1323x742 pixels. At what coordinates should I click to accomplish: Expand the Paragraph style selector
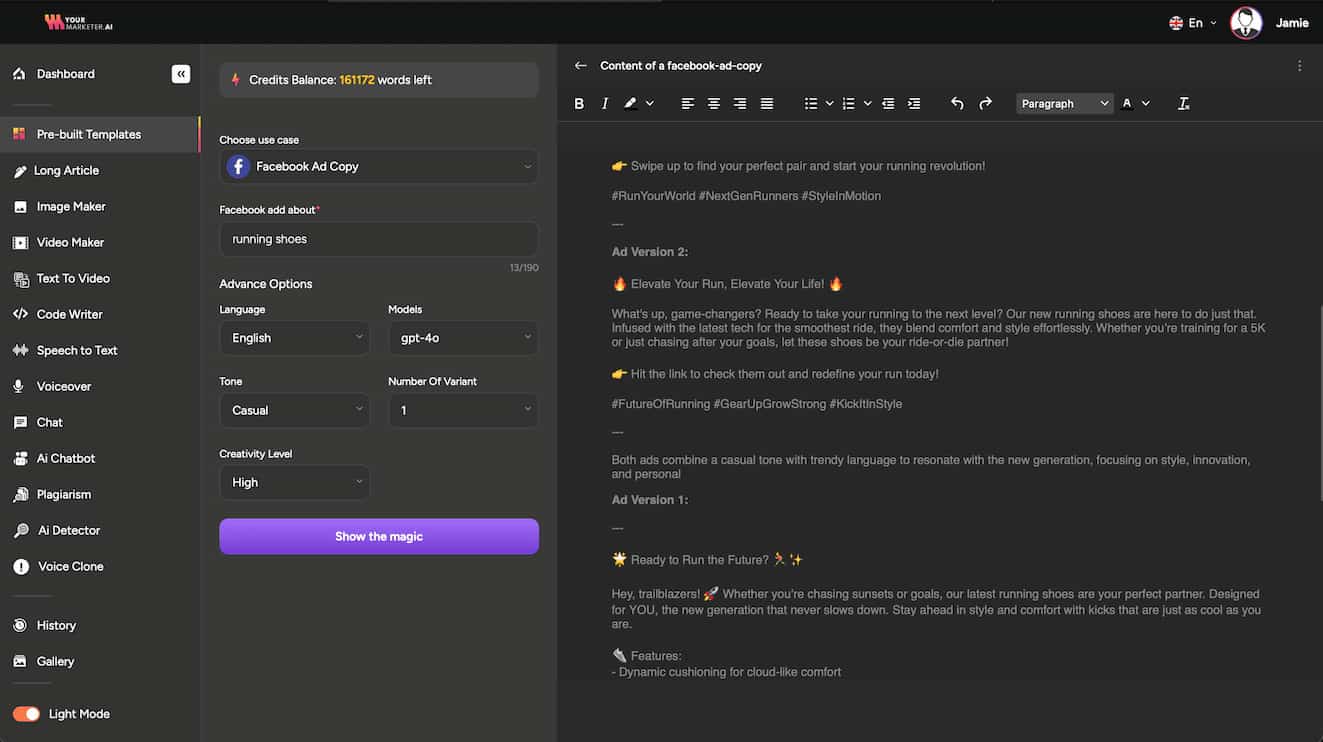point(1064,103)
